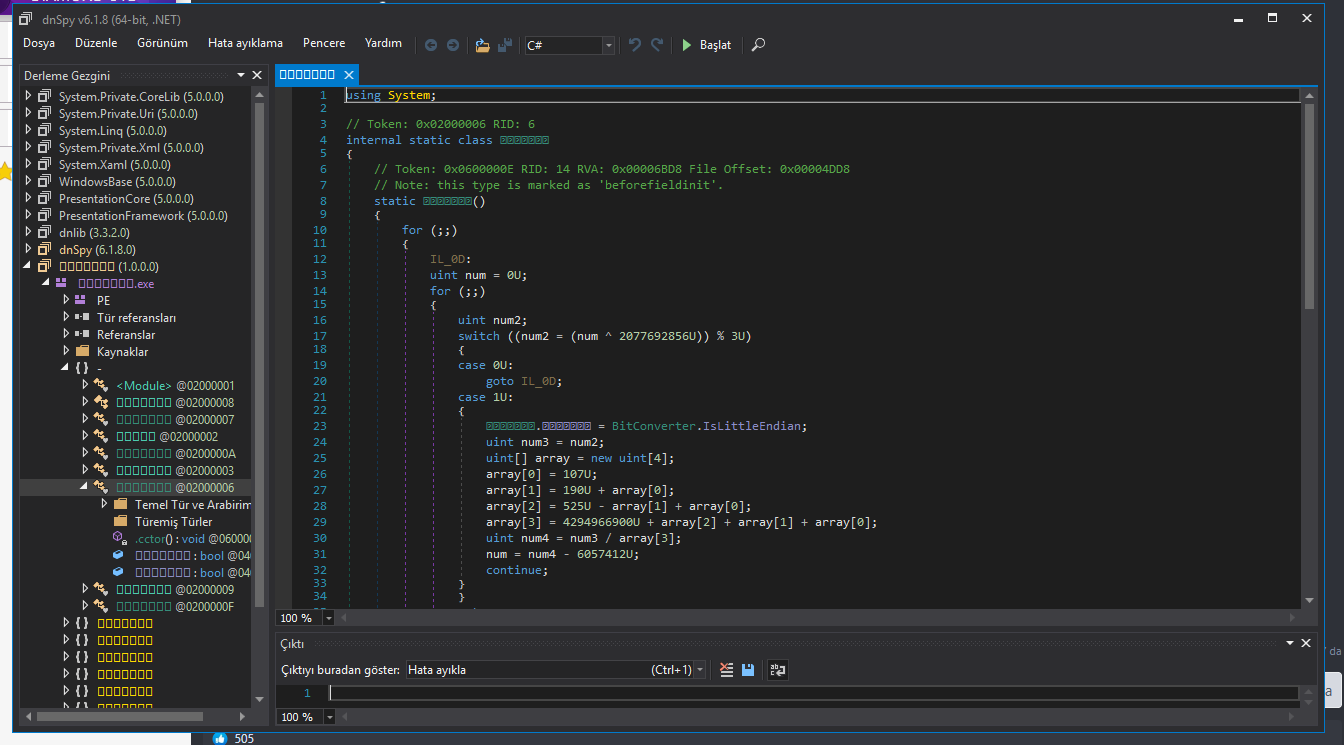Navigate forward with the forward arrow icon
1344x745 pixels.
[x=453, y=45]
